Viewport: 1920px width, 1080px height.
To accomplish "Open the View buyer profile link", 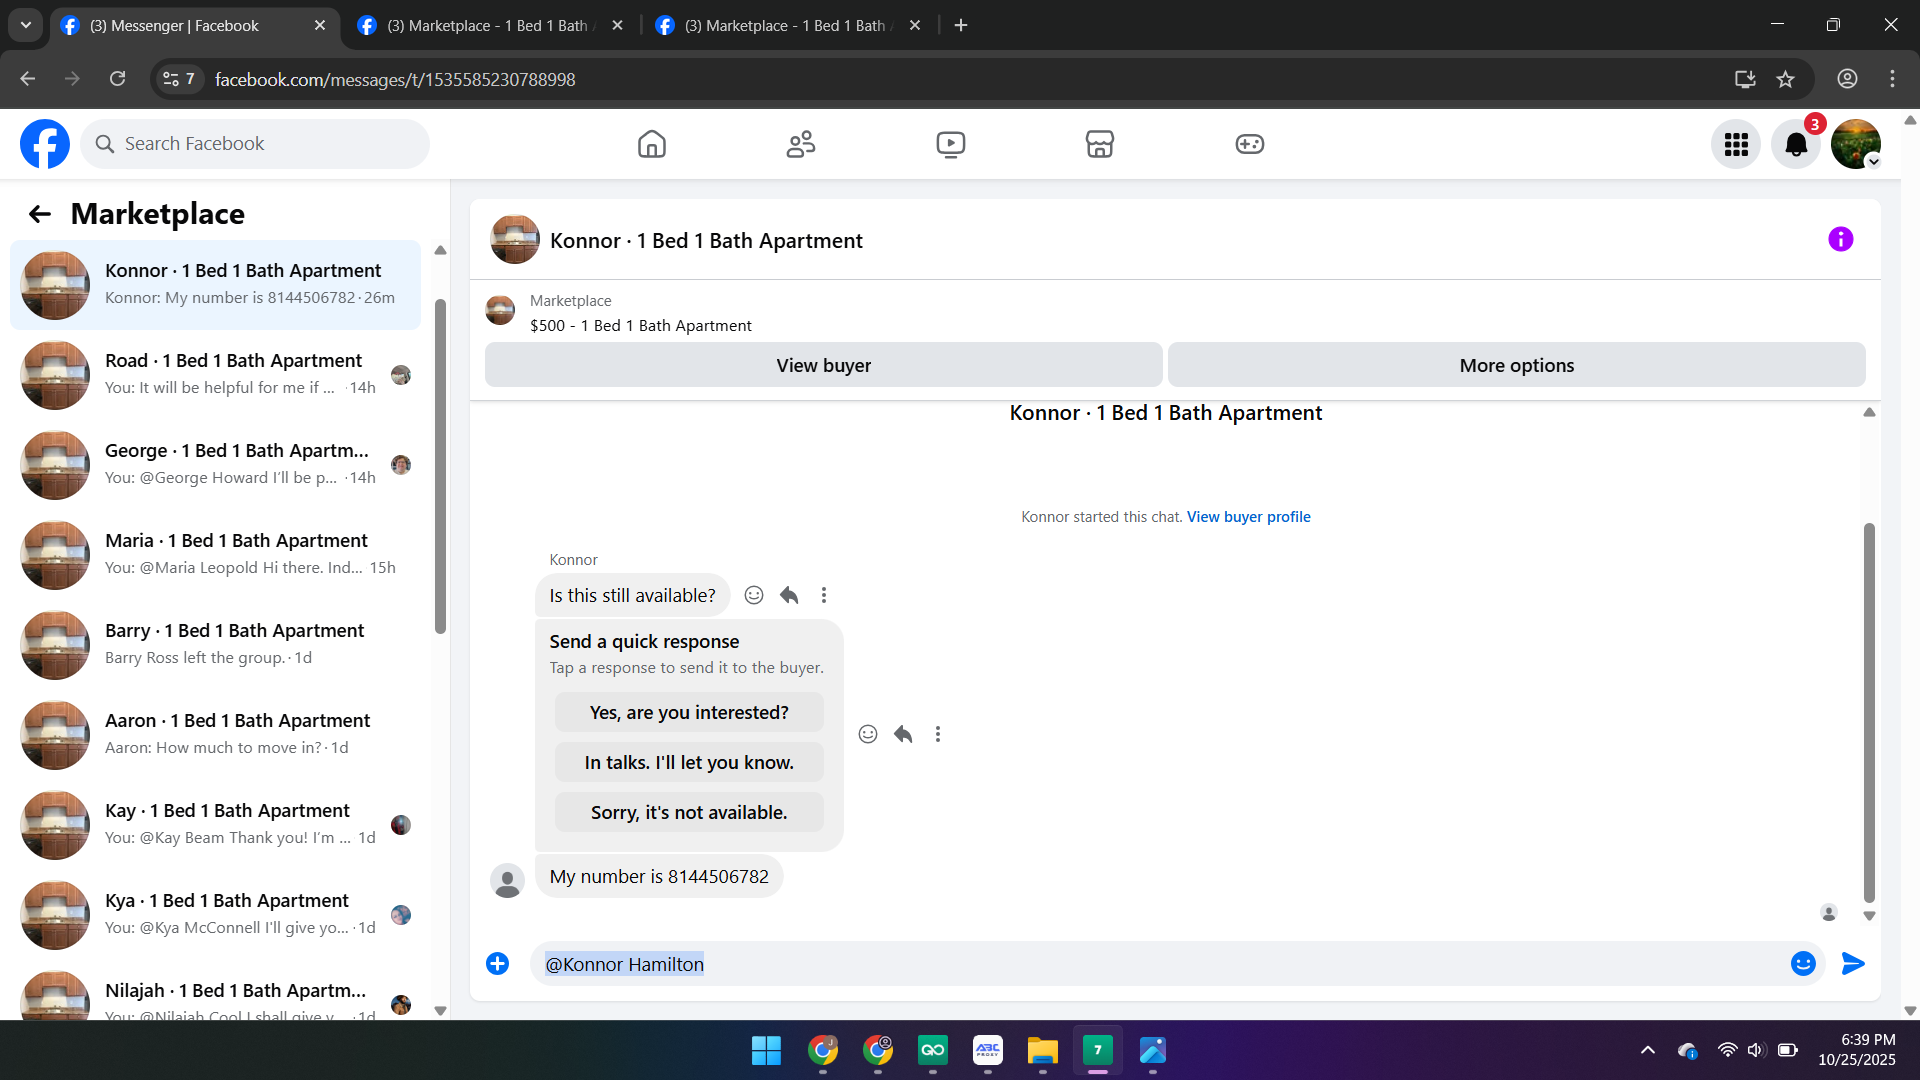I will [x=1248, y=517].
